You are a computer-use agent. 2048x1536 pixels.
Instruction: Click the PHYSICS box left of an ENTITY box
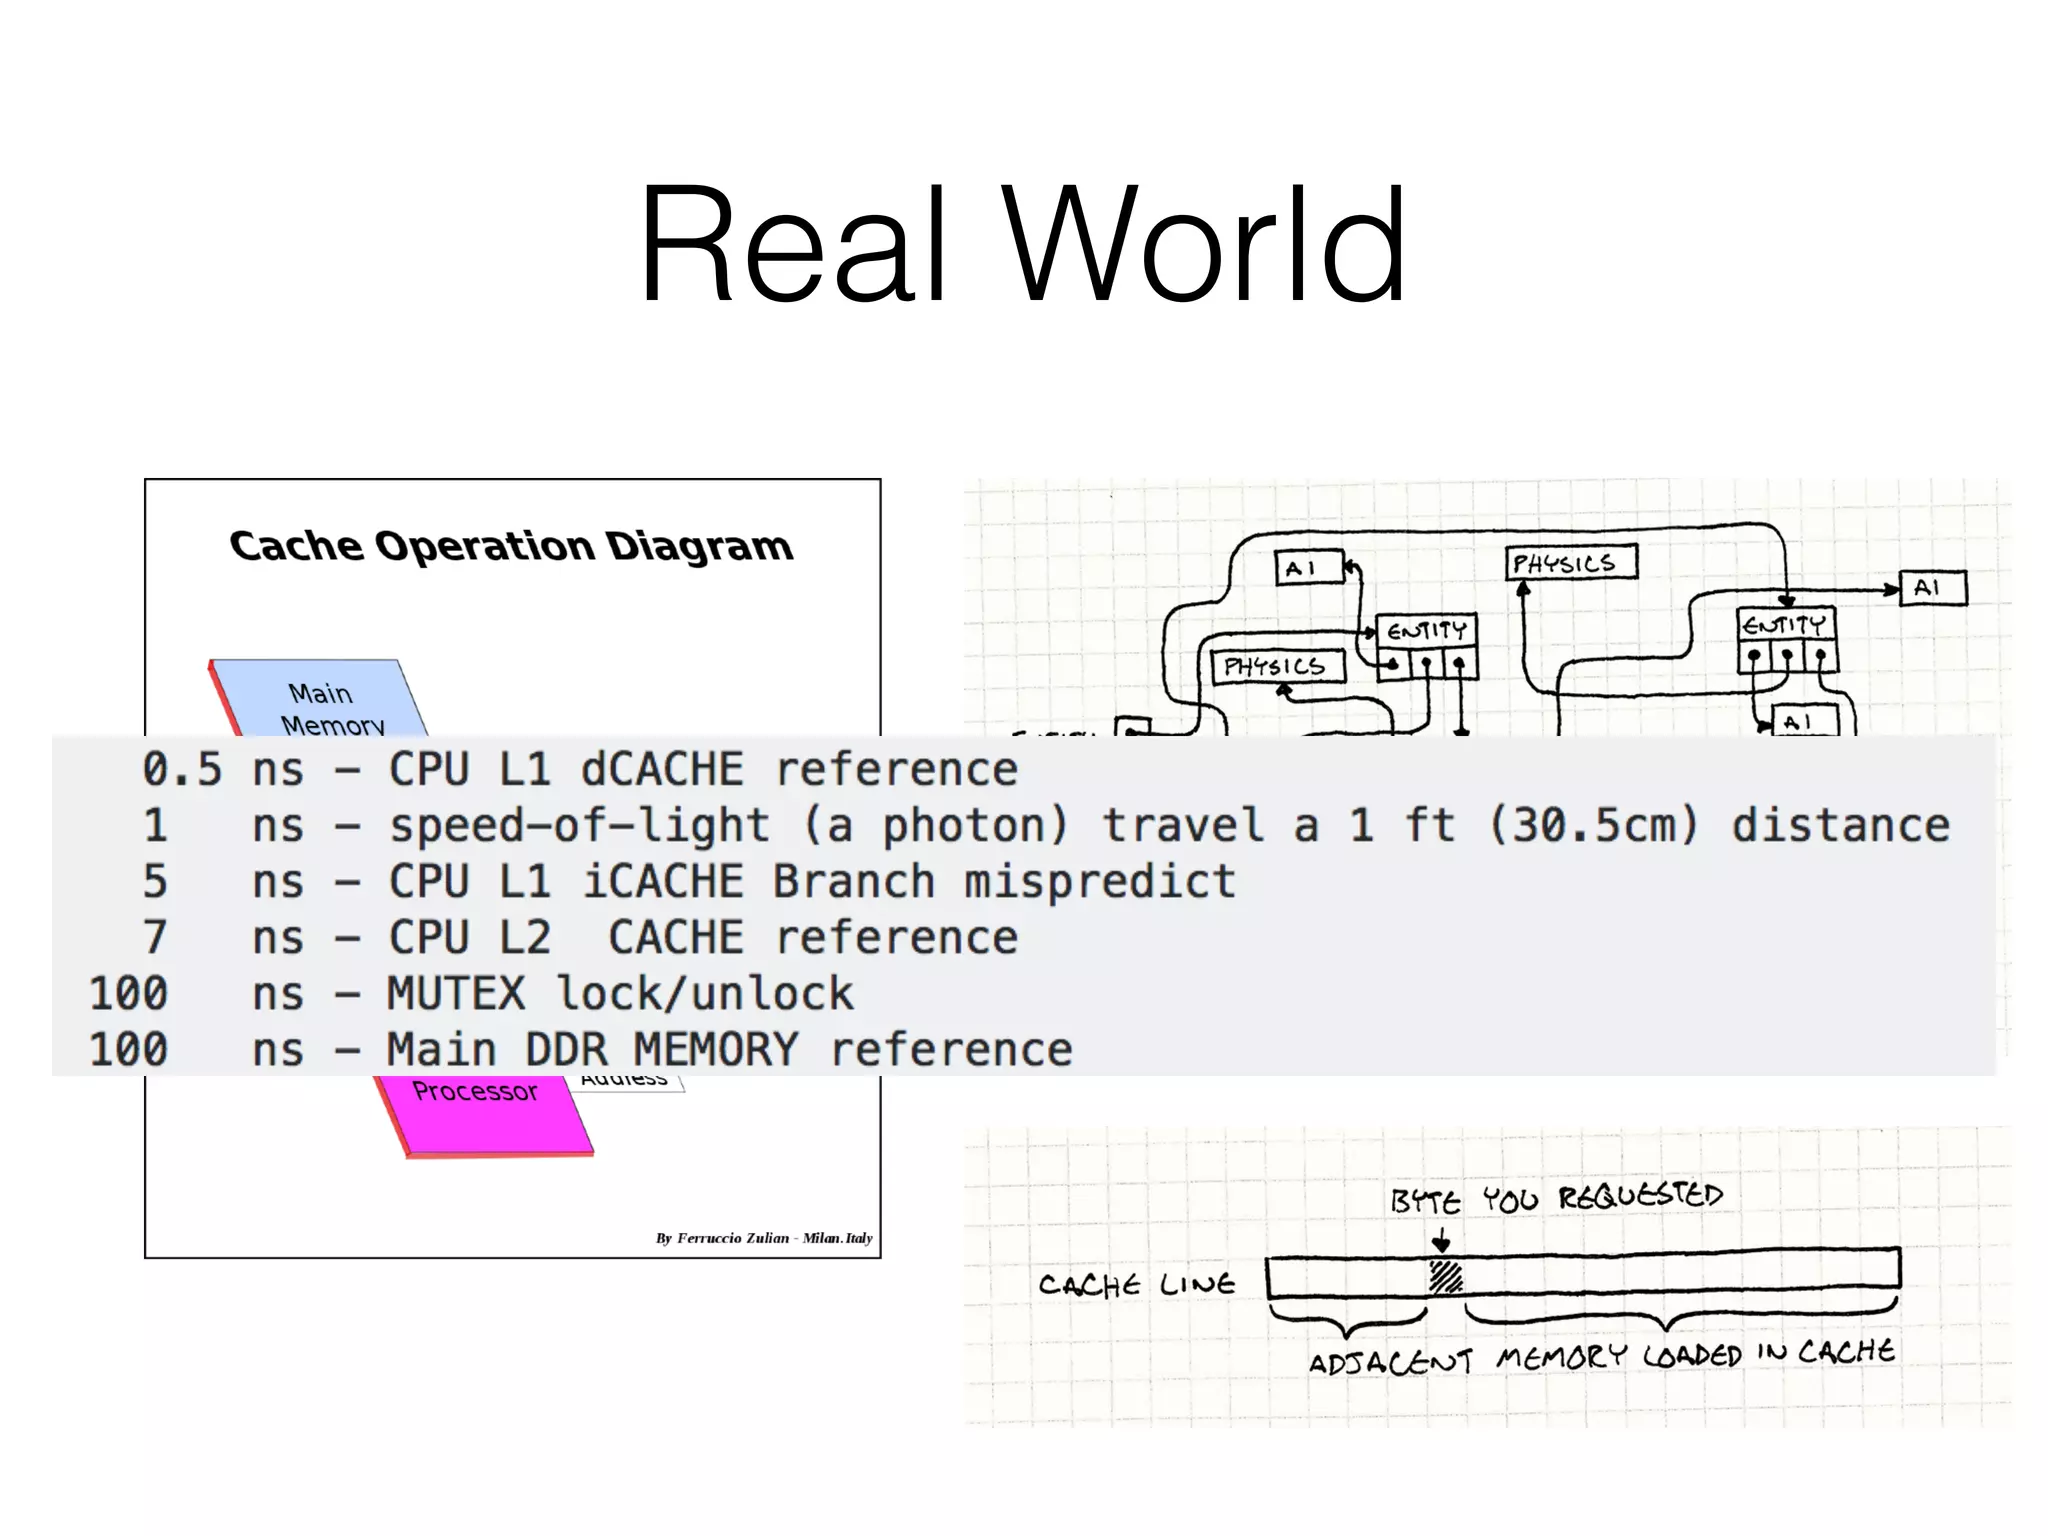(1278, 666)
